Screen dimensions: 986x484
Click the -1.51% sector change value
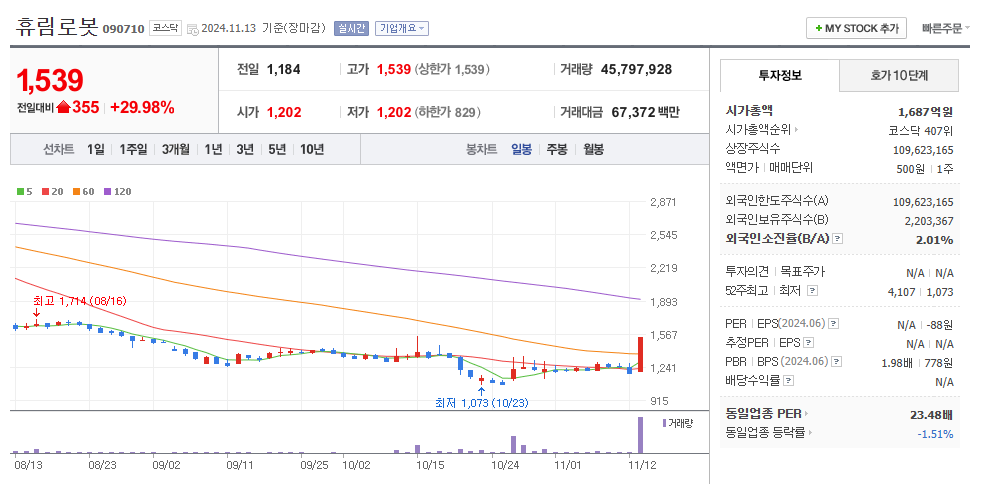935,434
